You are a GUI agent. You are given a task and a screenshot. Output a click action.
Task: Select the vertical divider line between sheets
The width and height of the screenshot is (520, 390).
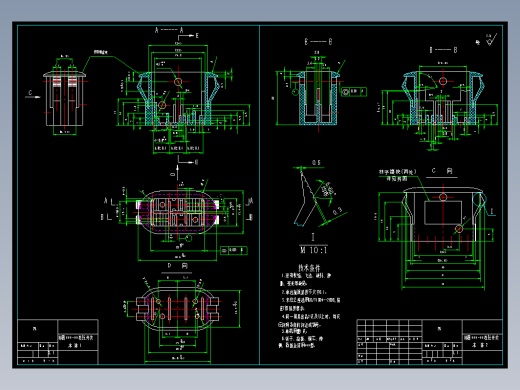[x=259, y=195]
